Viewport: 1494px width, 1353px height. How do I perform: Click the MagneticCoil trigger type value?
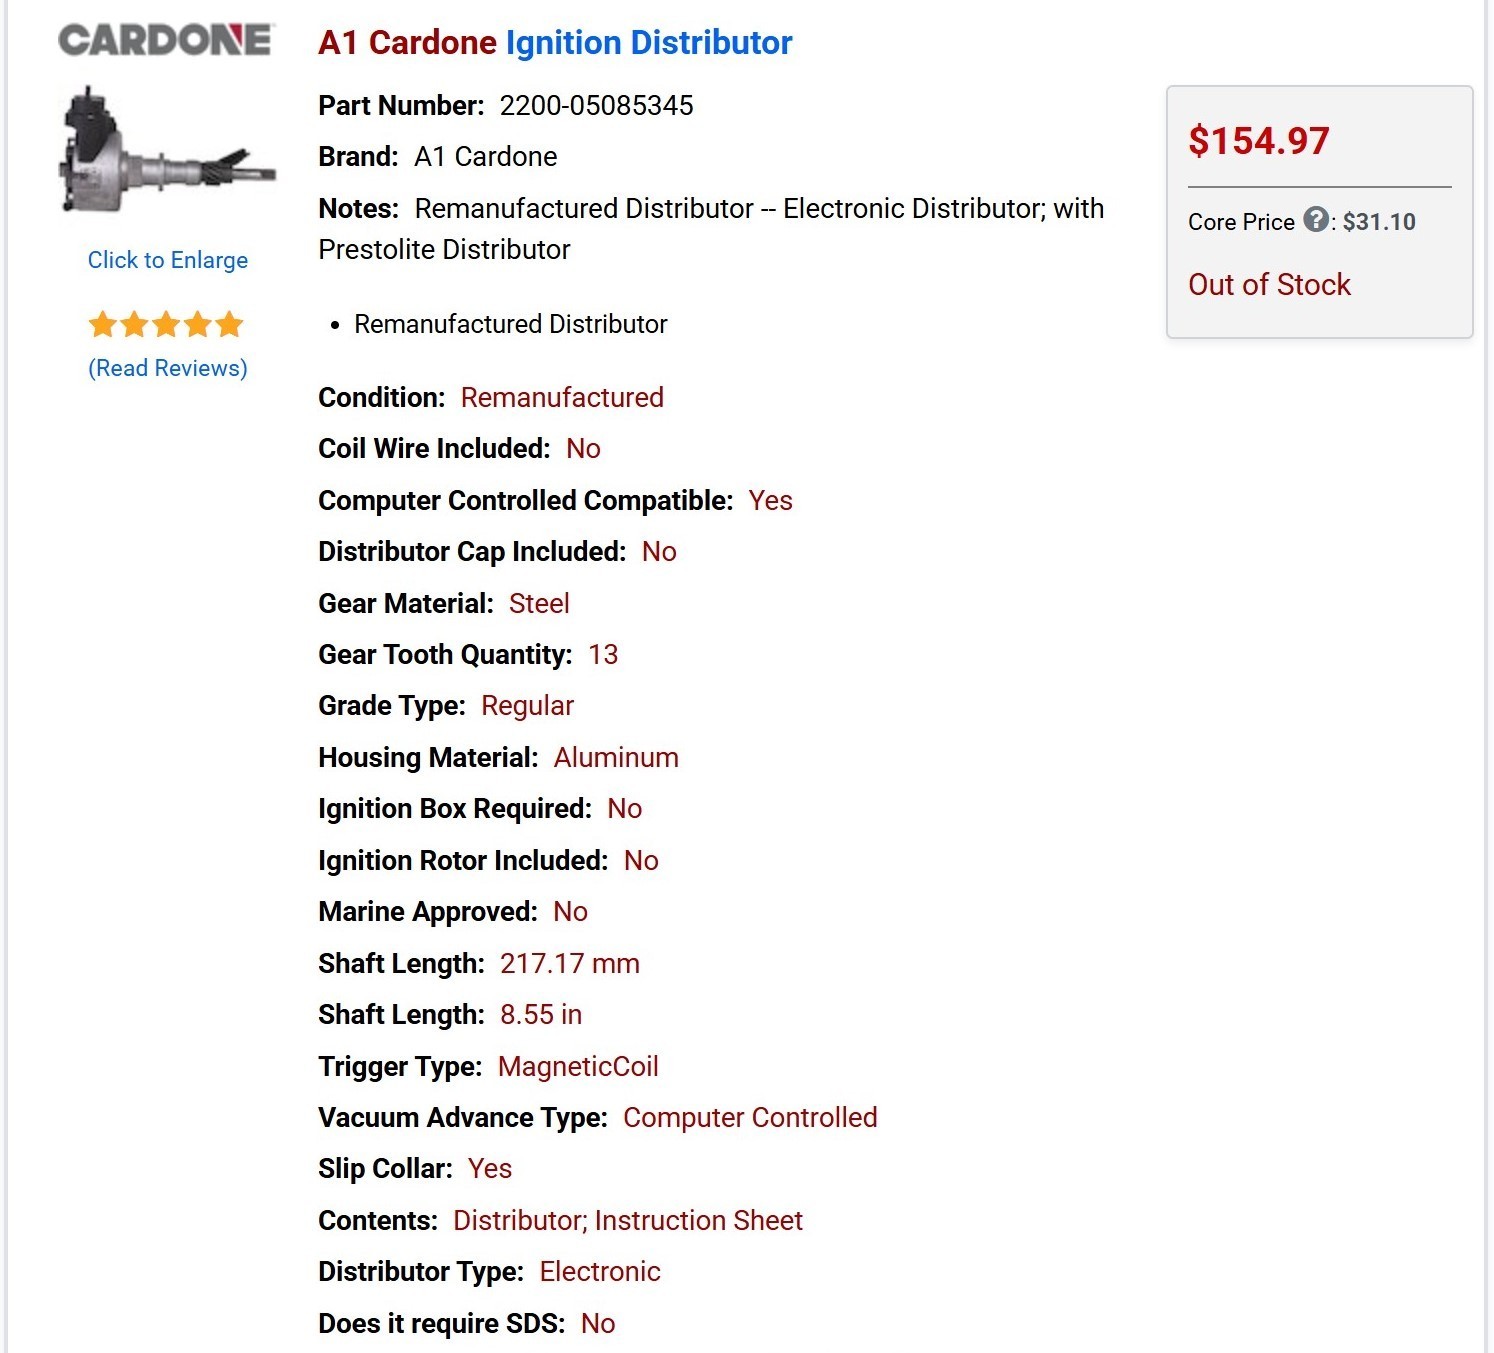coord(578,1067)
